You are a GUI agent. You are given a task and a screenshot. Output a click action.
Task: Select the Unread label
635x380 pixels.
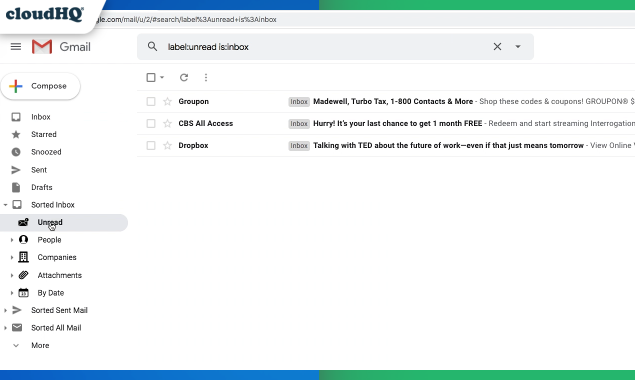[50, 222]
